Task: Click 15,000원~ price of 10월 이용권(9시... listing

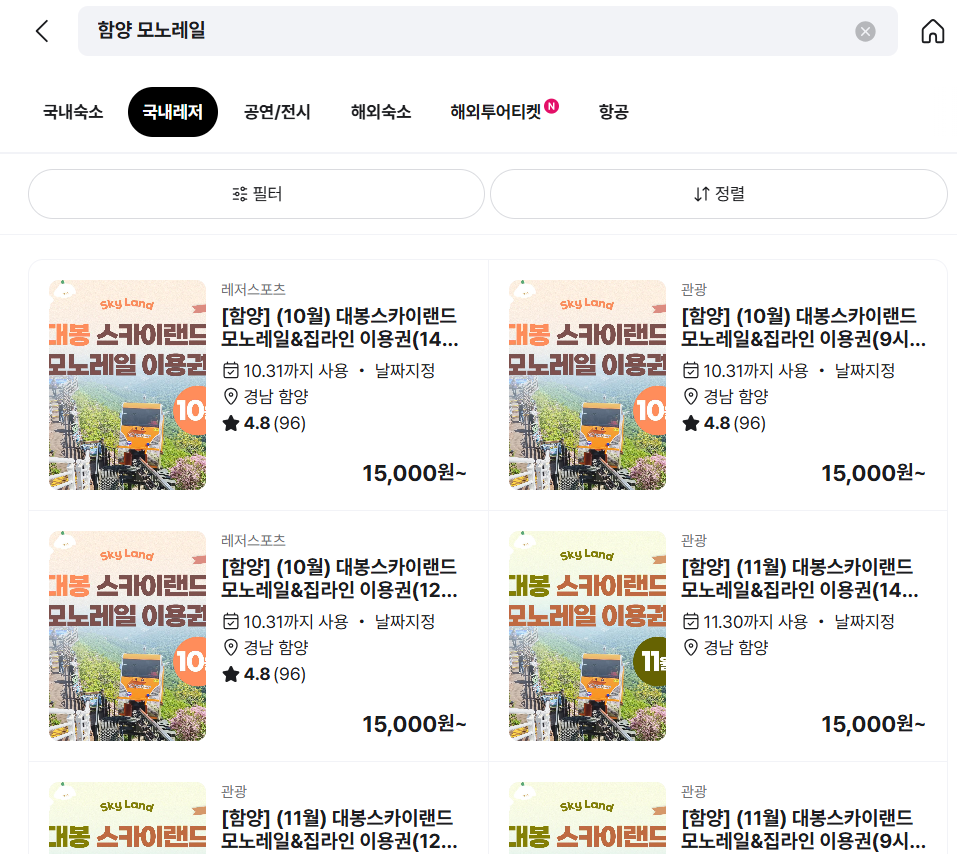Action: tap(873, 473)
